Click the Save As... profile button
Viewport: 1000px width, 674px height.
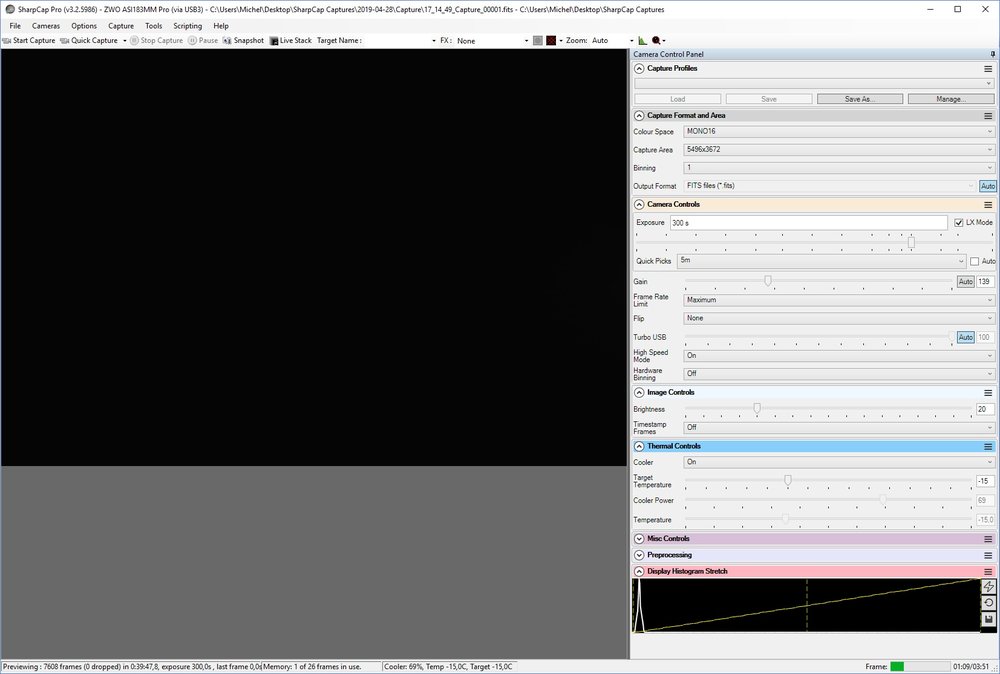tap(860, 99)
